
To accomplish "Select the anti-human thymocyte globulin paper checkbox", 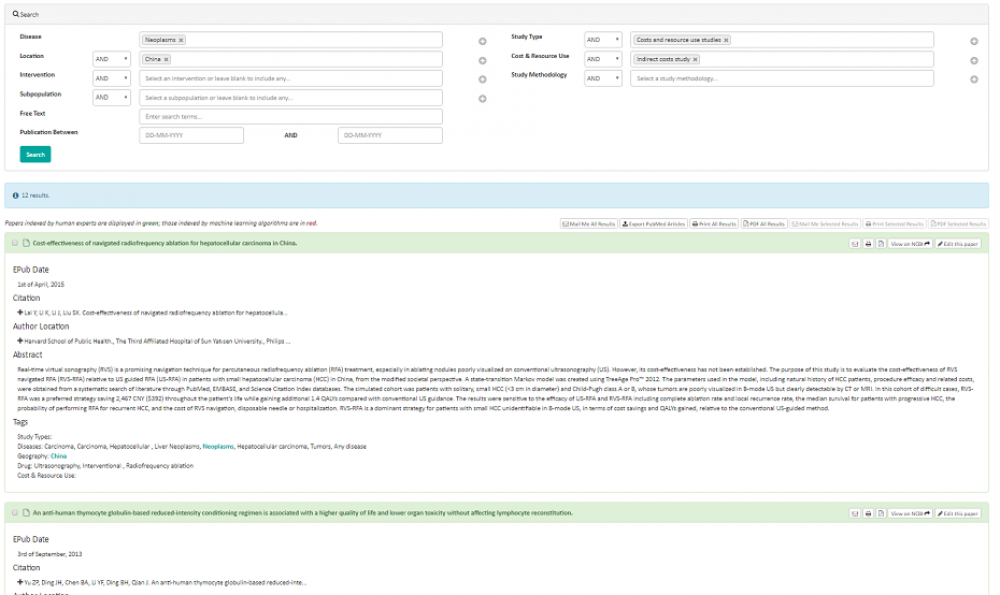I will 15,513.
